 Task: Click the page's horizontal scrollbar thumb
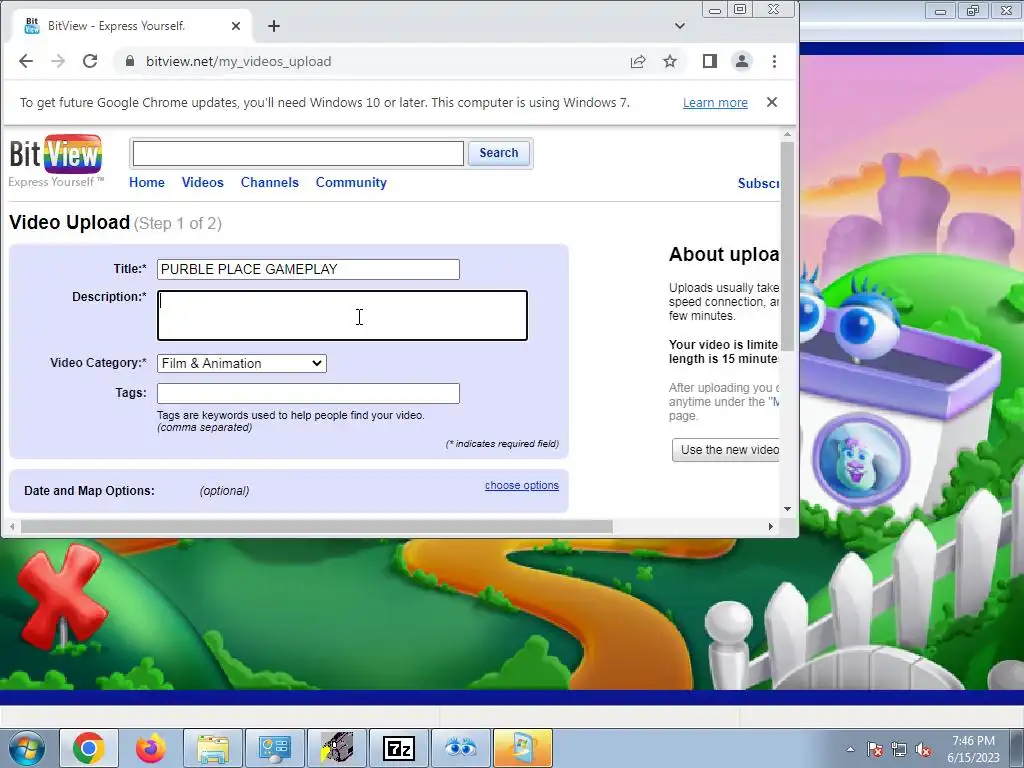click(x=317, y=526)
